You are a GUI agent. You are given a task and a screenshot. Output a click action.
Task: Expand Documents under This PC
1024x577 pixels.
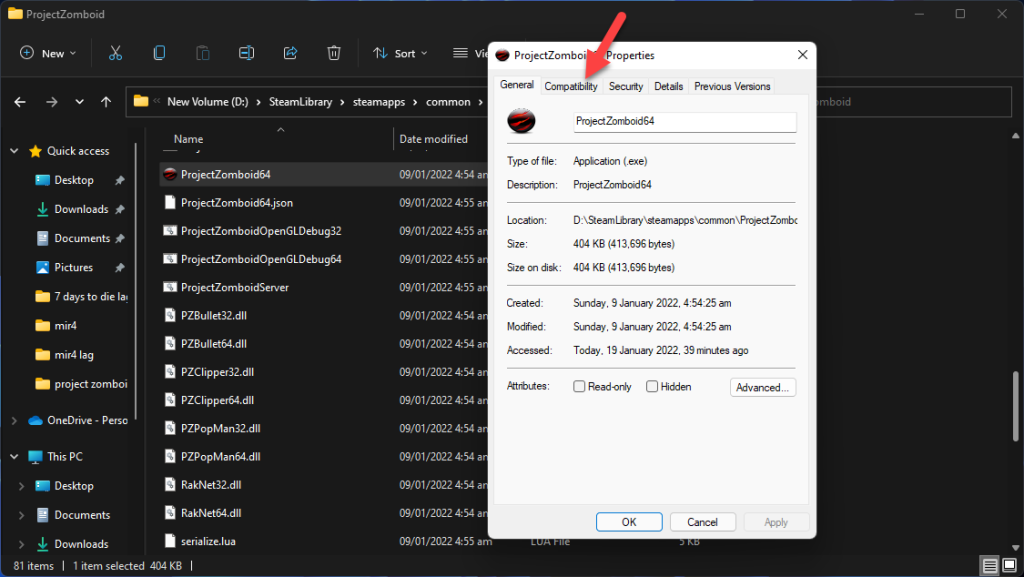(x=22, y=515)
